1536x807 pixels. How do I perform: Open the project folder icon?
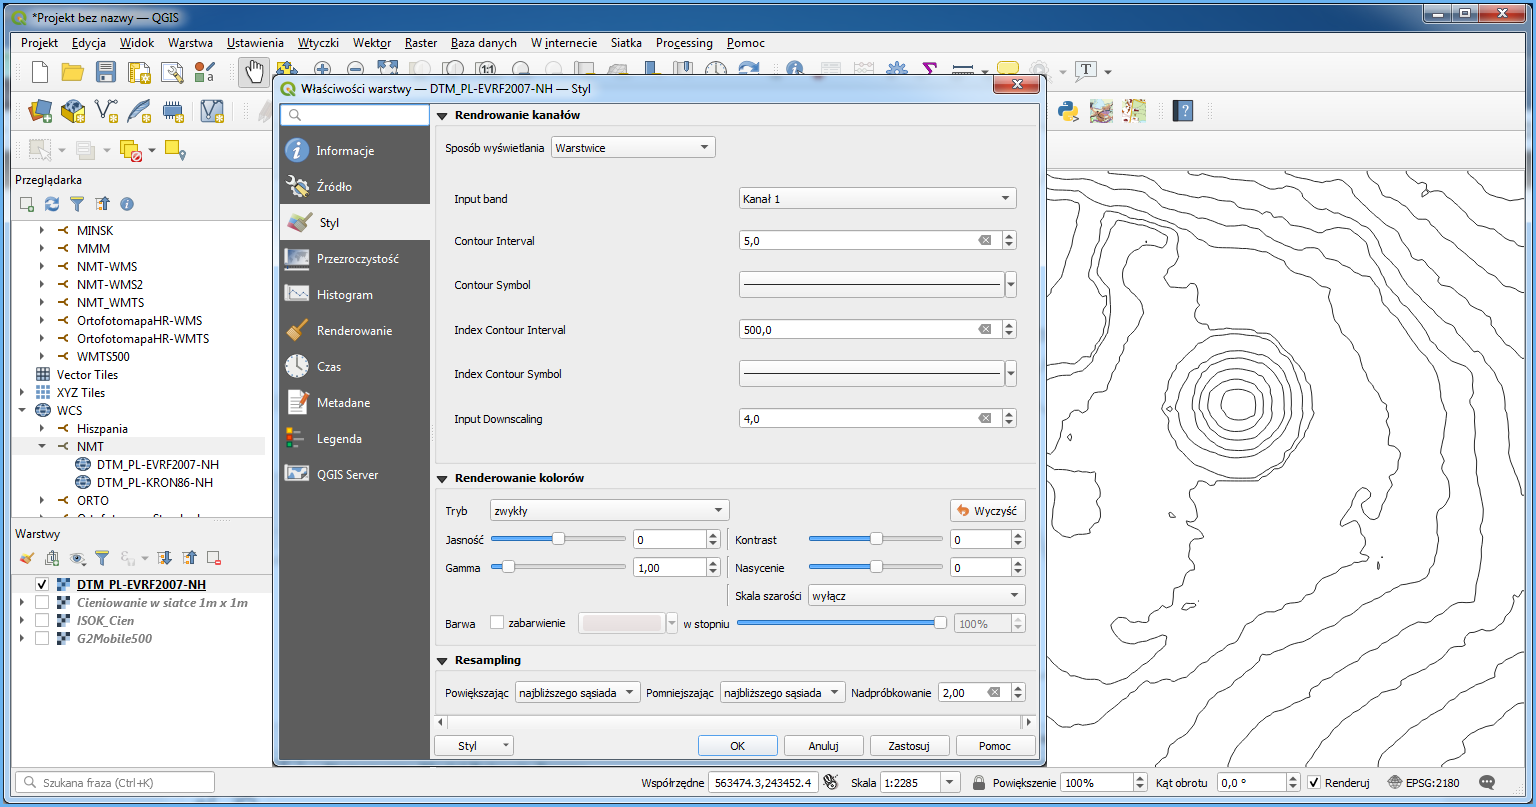pyautogui.click(x=72, y=72)
